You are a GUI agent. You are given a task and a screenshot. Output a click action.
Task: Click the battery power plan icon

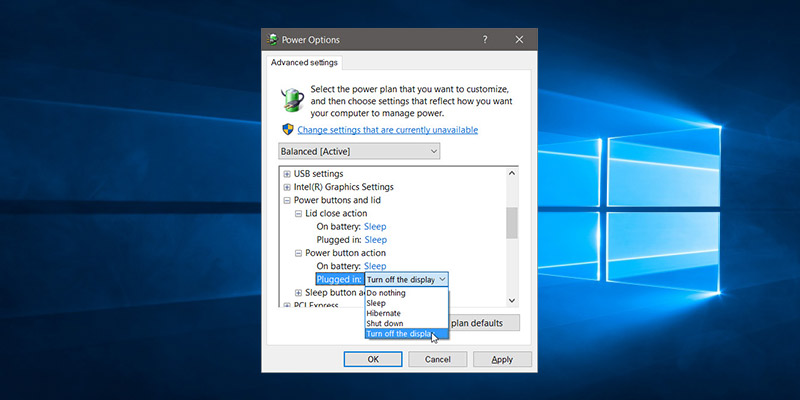(293, 100)
